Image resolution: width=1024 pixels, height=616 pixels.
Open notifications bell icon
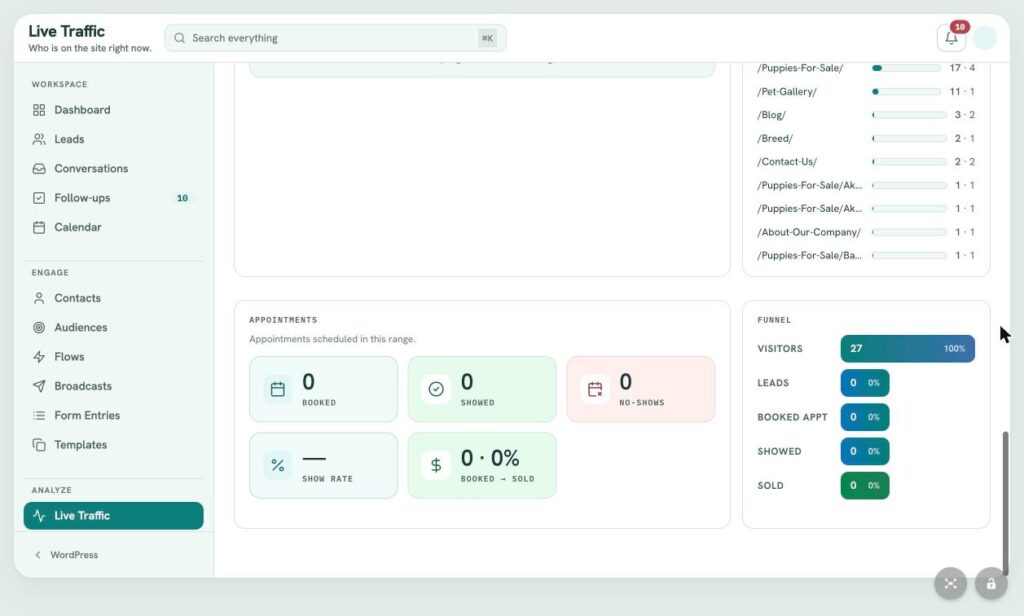(x=952, y=38)
